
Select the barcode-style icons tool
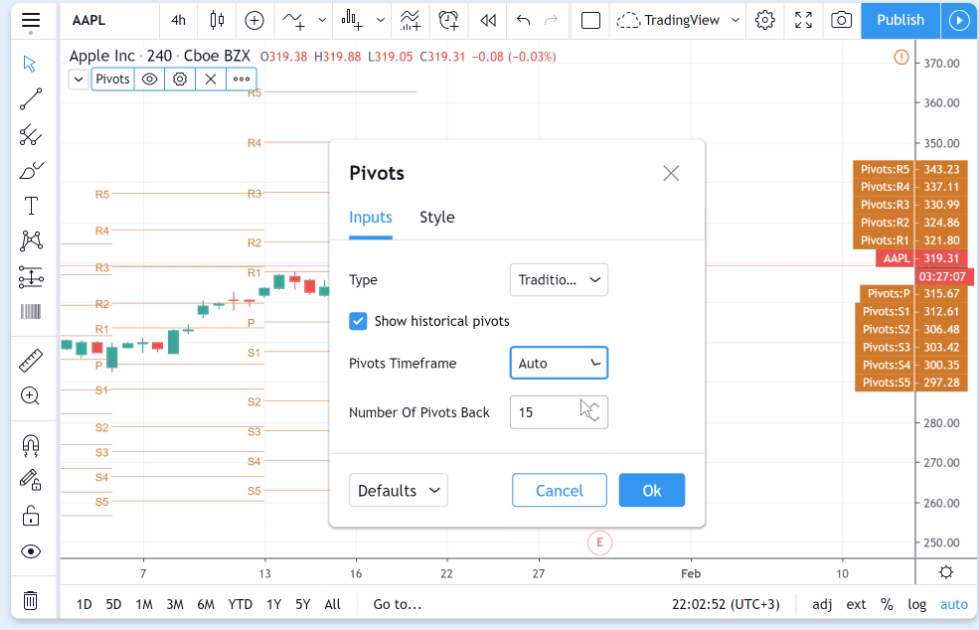(x=31, y=312)
